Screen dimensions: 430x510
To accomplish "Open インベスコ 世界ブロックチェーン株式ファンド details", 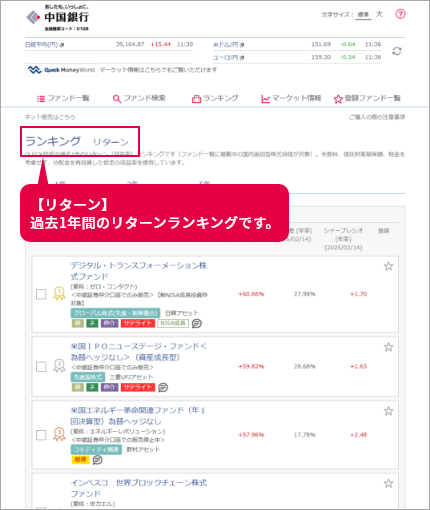I will pos(139,488).
